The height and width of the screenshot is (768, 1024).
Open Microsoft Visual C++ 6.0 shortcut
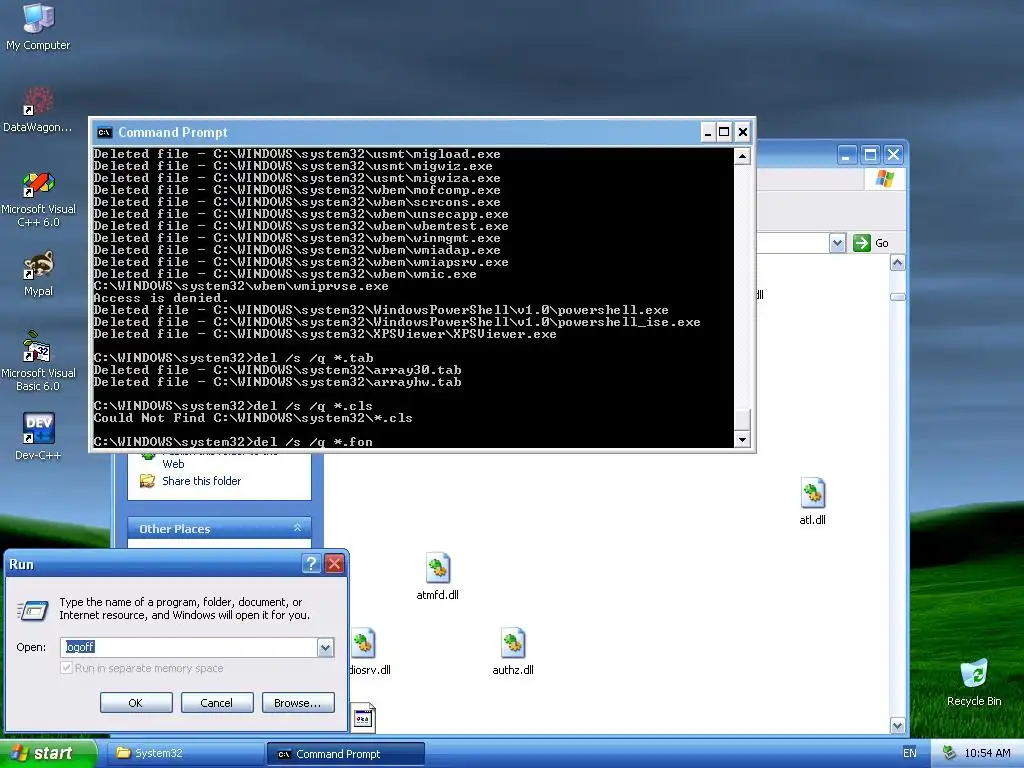click(38, 199)
